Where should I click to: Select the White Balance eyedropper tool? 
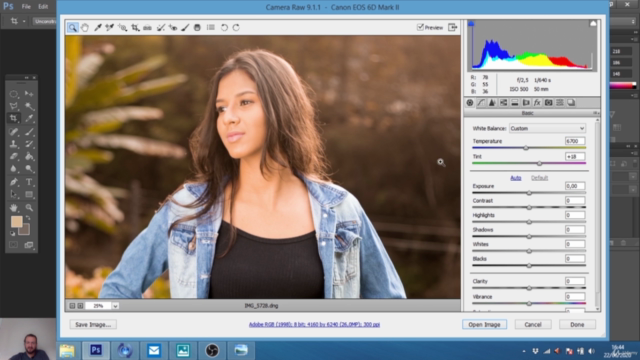(98, 27)
